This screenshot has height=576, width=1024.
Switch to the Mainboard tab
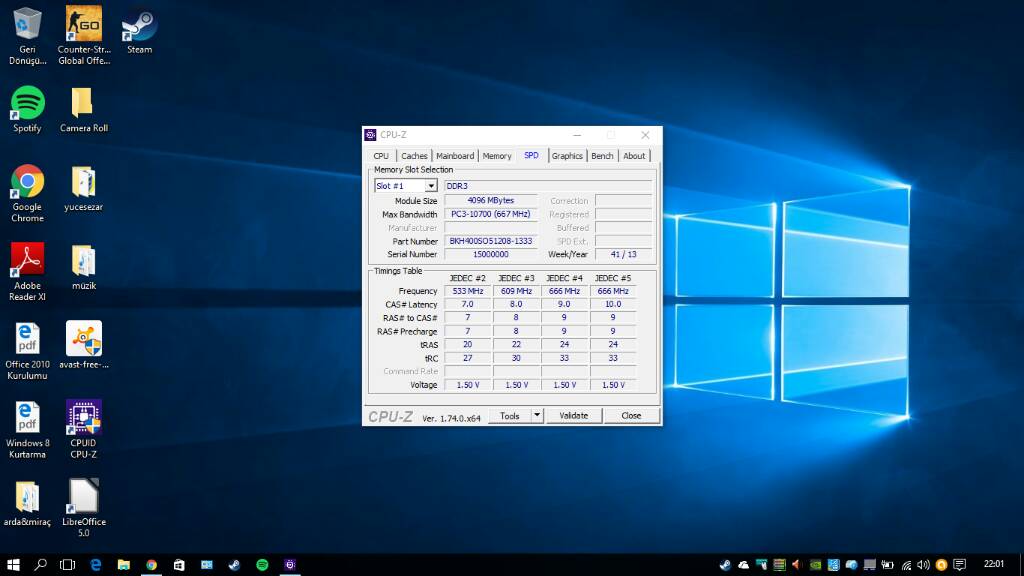click(x=455, y=156)
